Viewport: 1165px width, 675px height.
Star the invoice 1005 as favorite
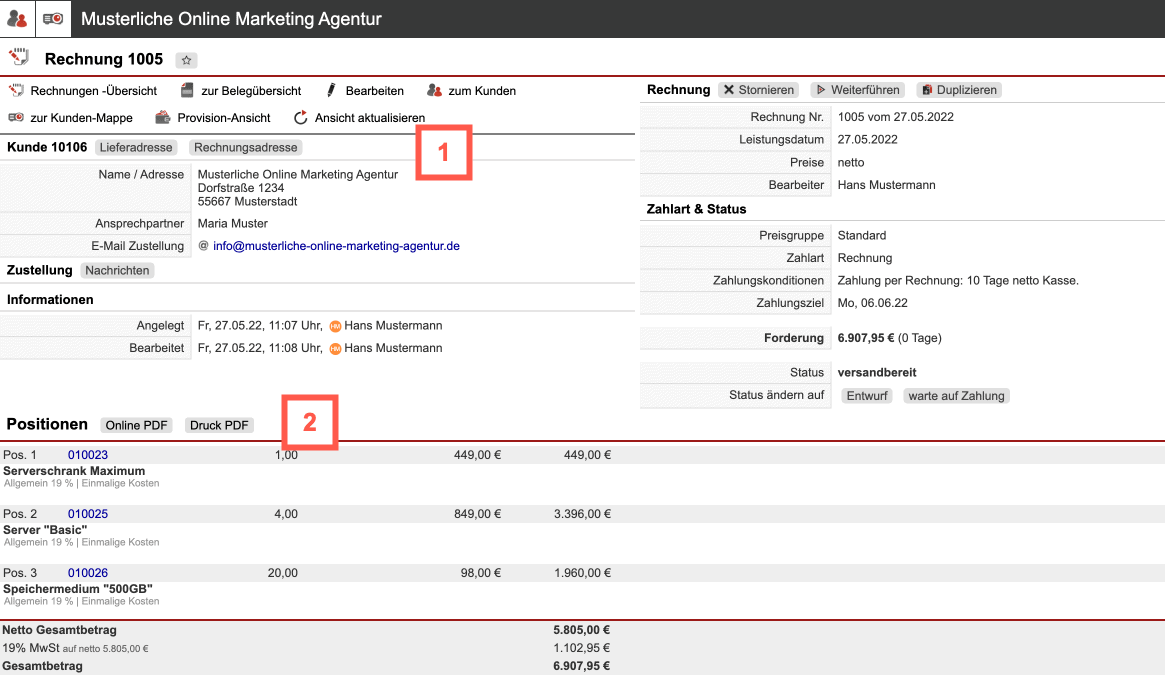coord(186,60)
